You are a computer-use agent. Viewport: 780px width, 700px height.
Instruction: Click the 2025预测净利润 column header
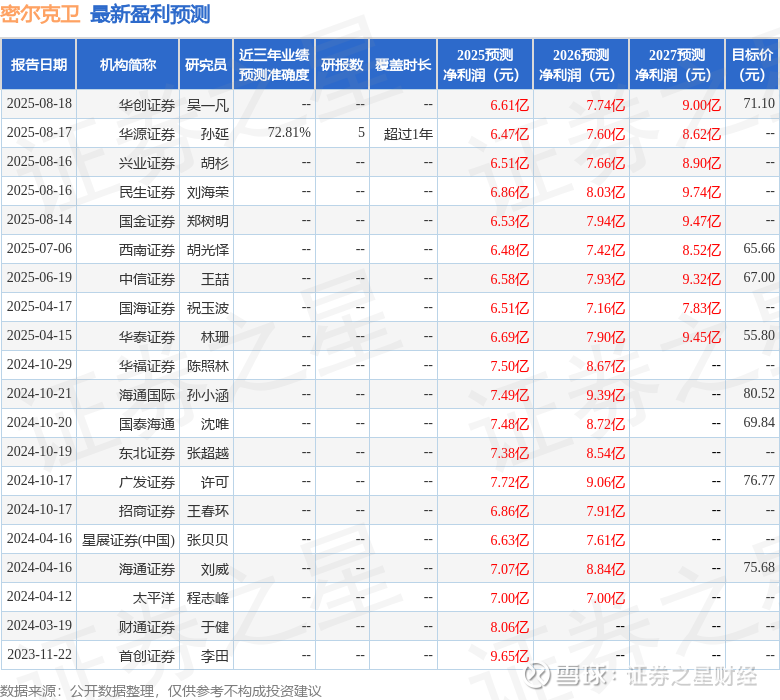pos(485,65)
